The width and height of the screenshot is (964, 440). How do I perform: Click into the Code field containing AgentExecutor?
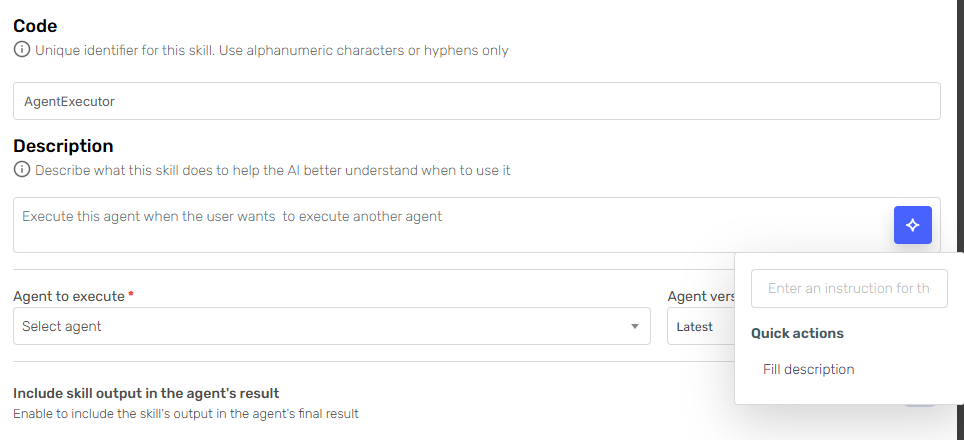pyautogui.click(x=476, y=101)
